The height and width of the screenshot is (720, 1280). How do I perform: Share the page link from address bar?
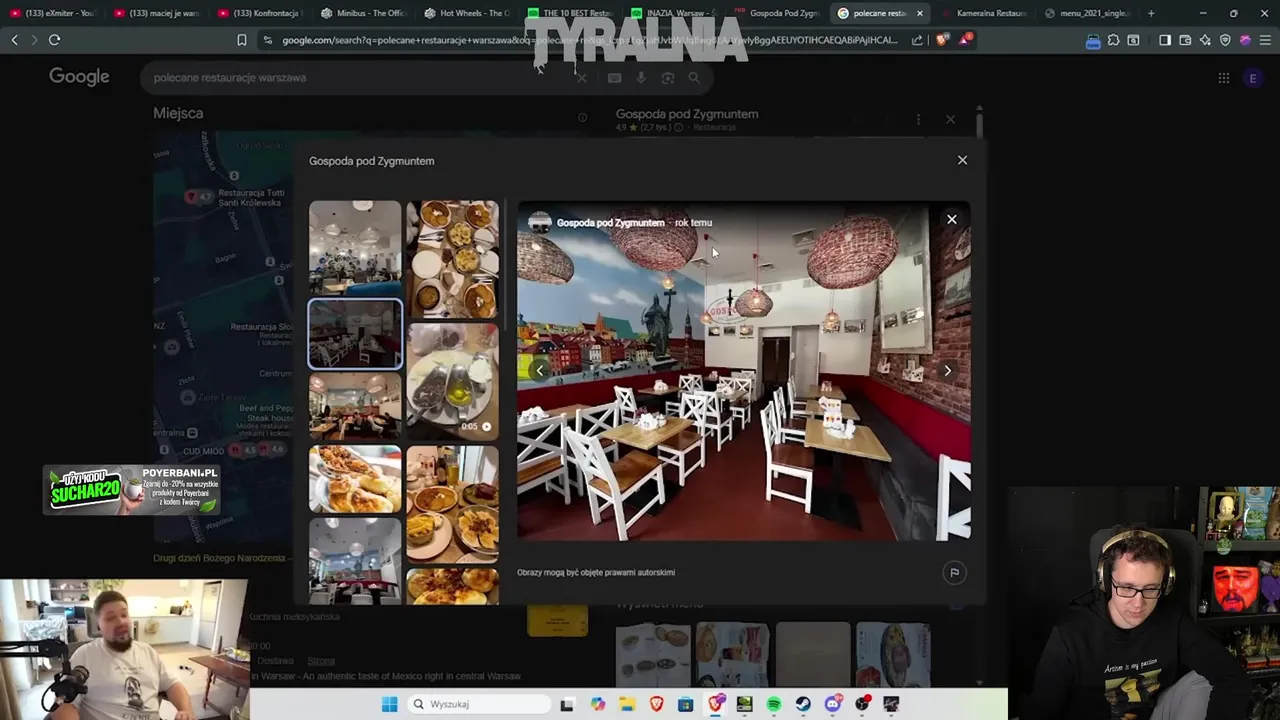pos(917,40)
